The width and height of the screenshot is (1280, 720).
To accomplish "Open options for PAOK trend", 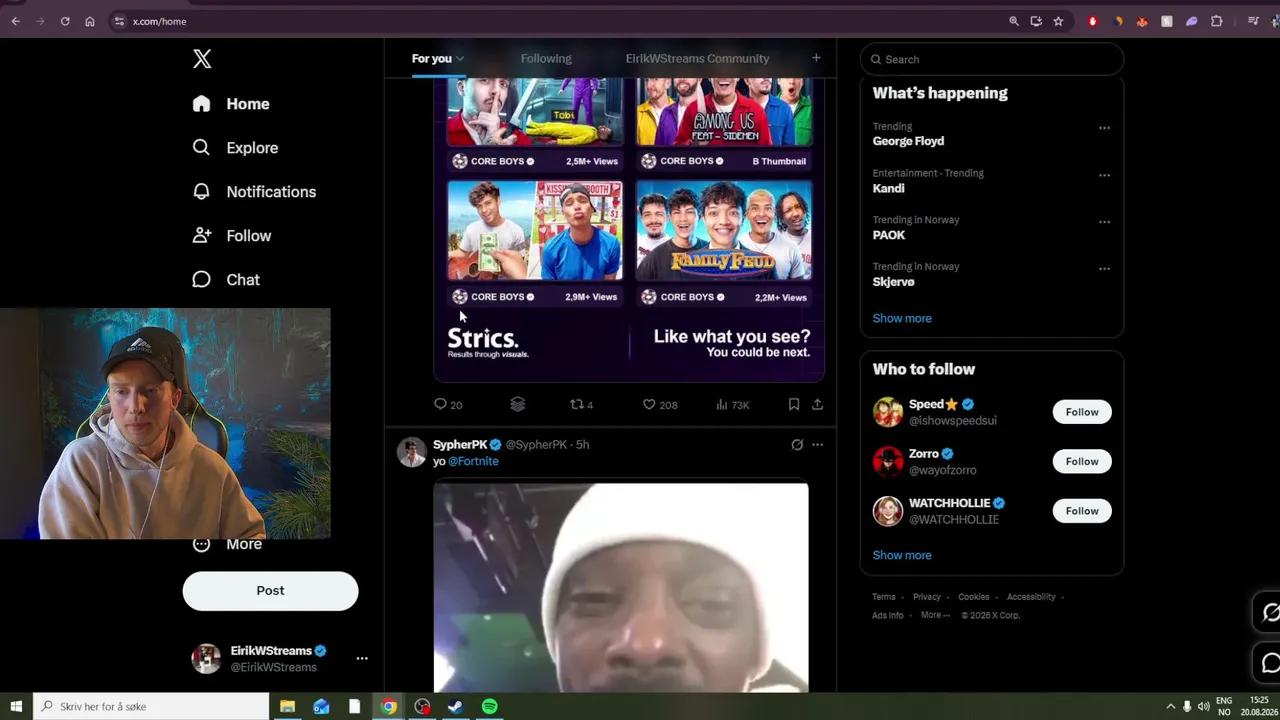I will 1104,222.
